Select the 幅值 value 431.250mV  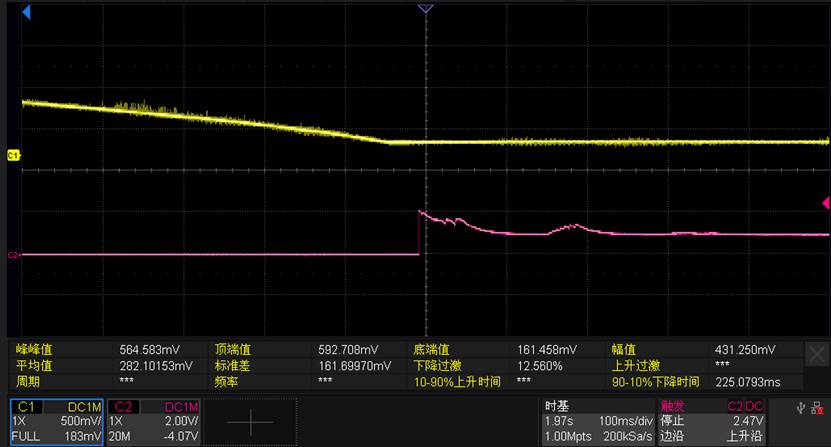tap(745, 350)
